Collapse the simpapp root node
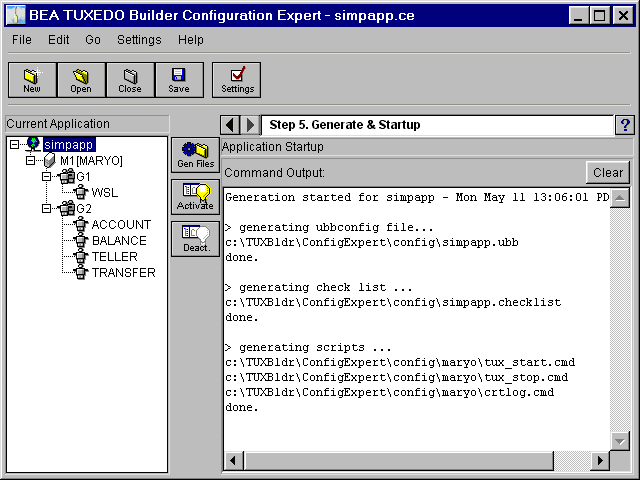 (x=14, y=144)
